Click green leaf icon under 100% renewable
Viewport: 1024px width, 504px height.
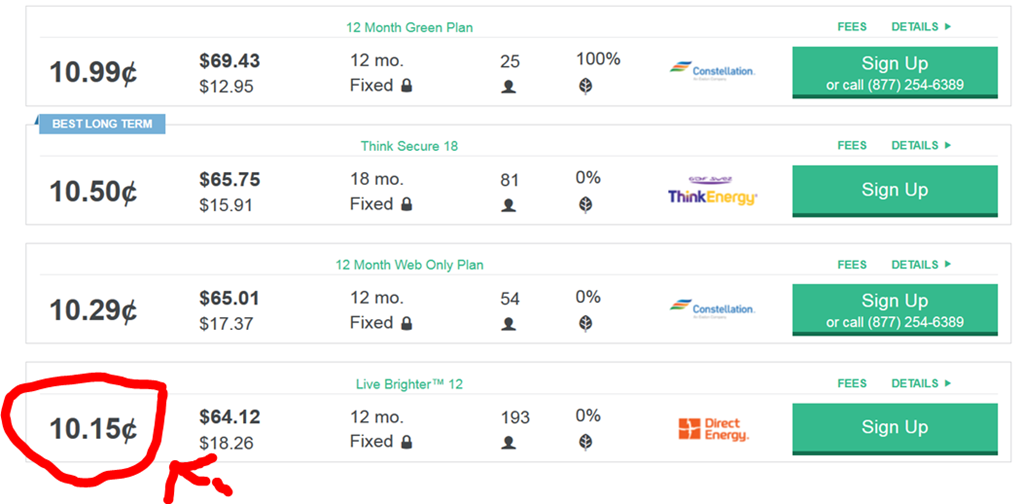click(586, 86)
